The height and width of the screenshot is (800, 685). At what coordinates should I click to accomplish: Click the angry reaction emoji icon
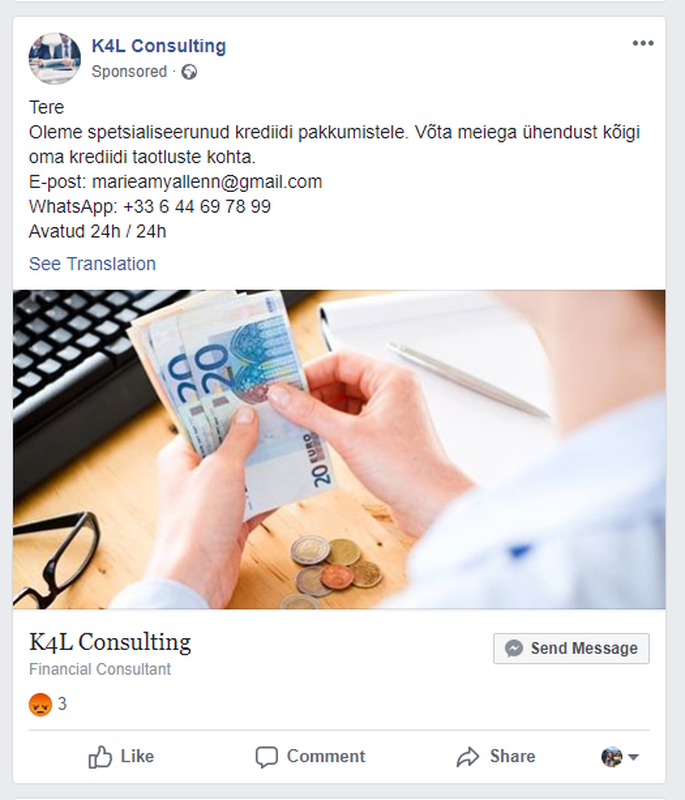[40, 705]
